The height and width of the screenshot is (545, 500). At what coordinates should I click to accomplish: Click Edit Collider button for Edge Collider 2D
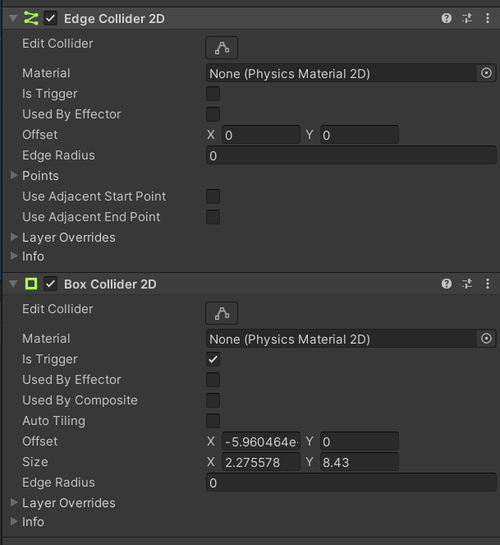pos(222,48)
